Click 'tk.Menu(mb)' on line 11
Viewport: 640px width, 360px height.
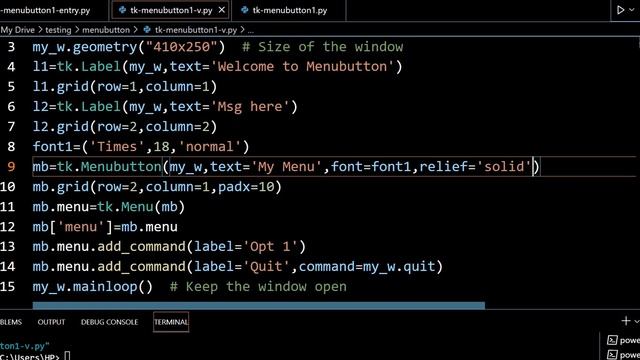pos(141,207)
